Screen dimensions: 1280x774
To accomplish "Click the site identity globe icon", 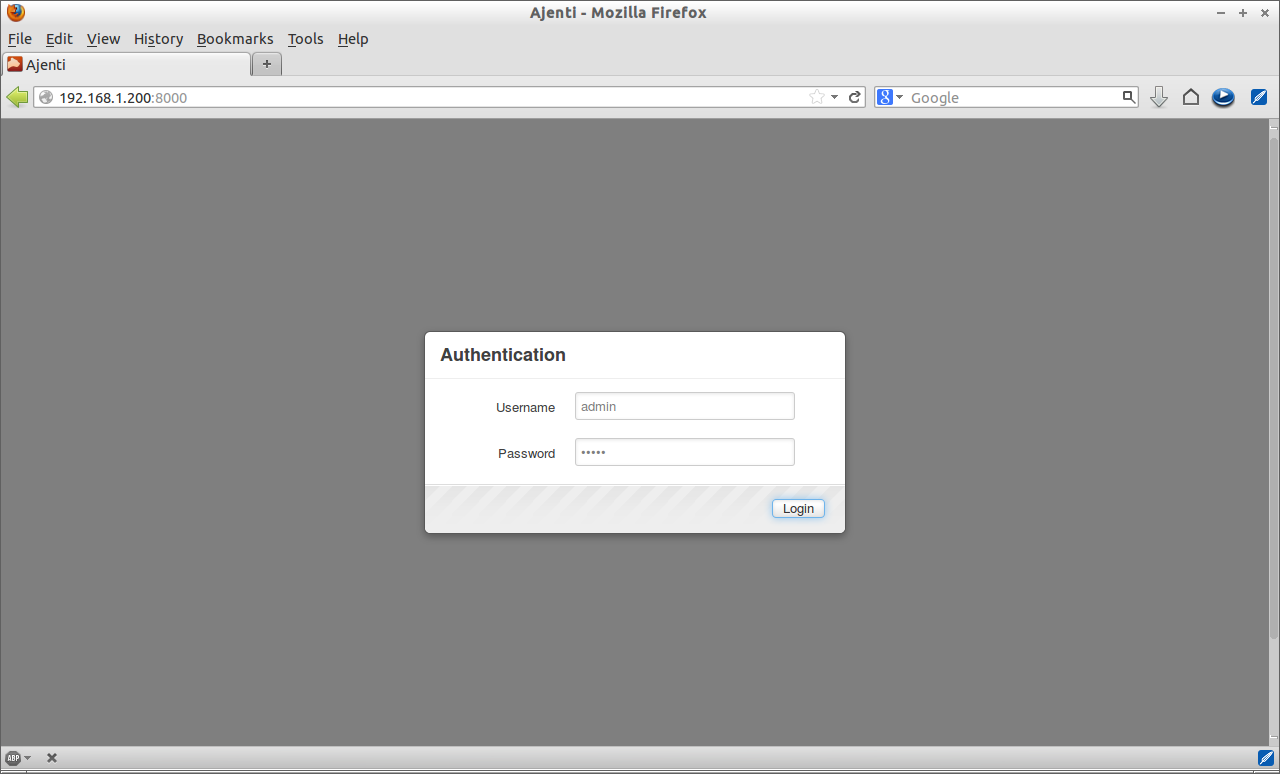I will click(46, 97).
